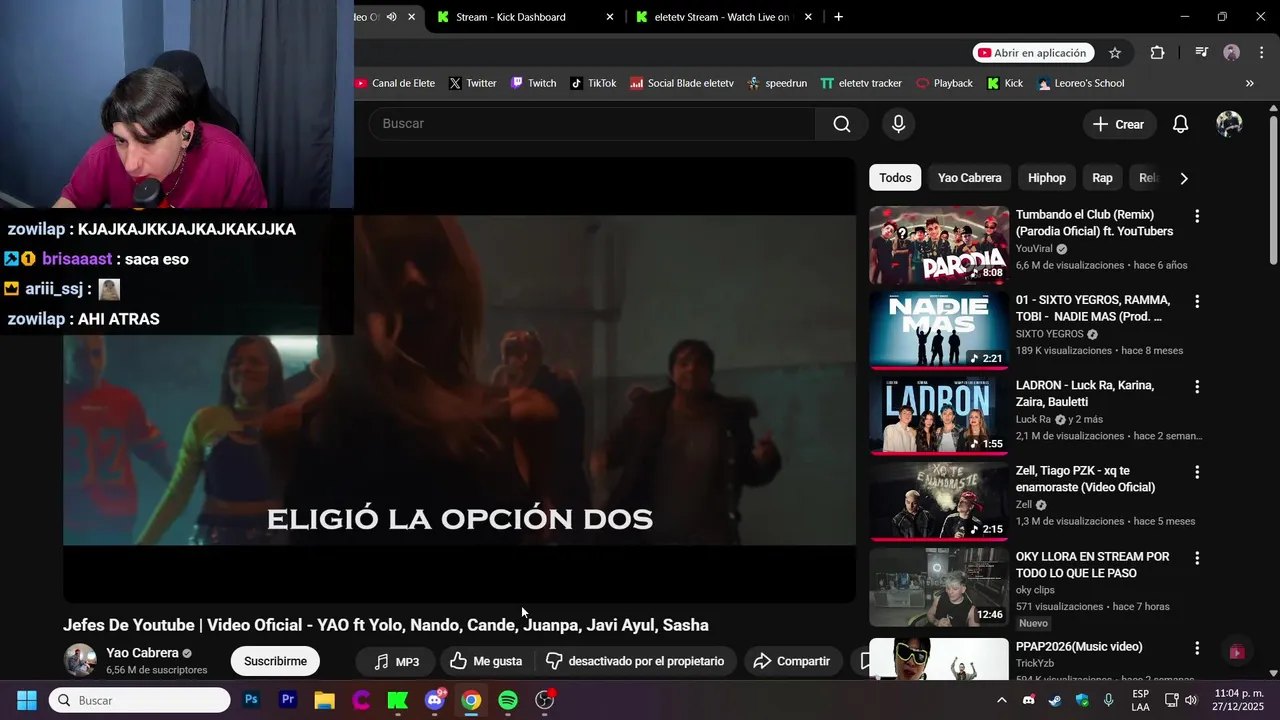Screen dimensions: 1280x720
Task: Open Twitter bookmark
Action: [x=472, y=83]
